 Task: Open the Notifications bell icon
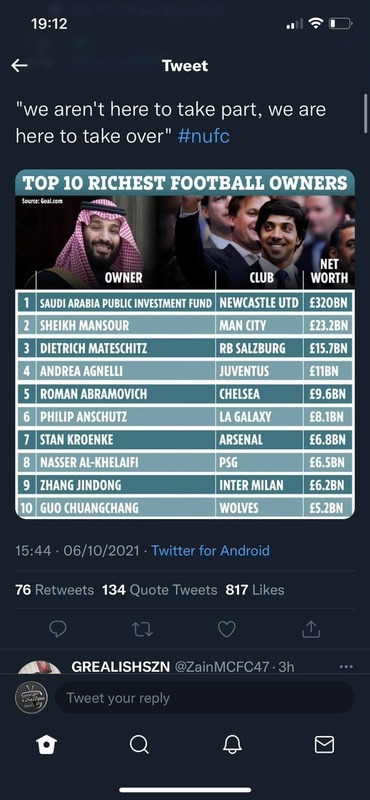coord(232,745)
